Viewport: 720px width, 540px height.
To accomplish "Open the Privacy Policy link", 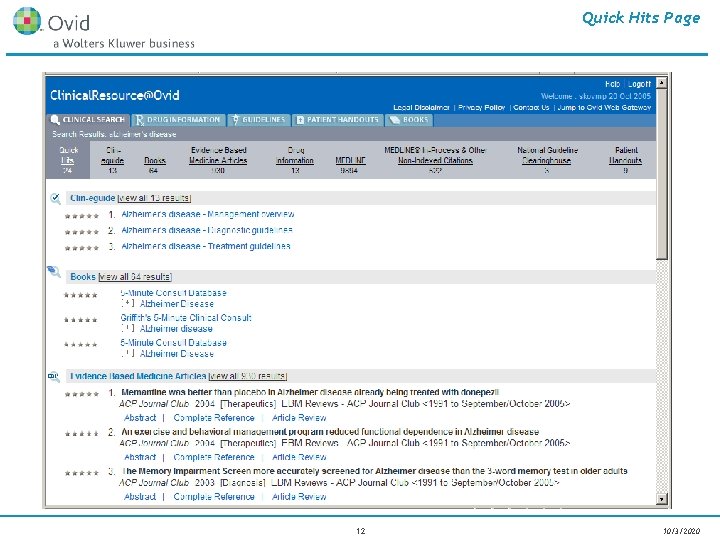I will pos(481,107).
